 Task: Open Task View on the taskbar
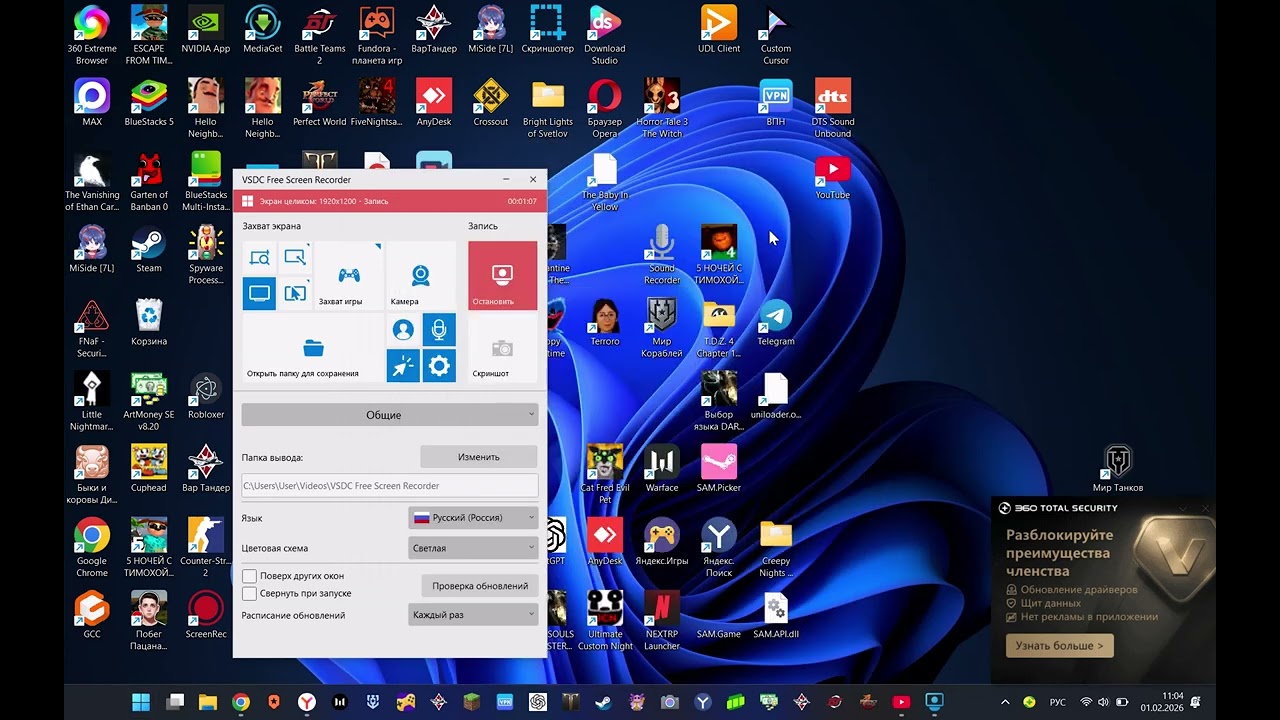[175, 702]
